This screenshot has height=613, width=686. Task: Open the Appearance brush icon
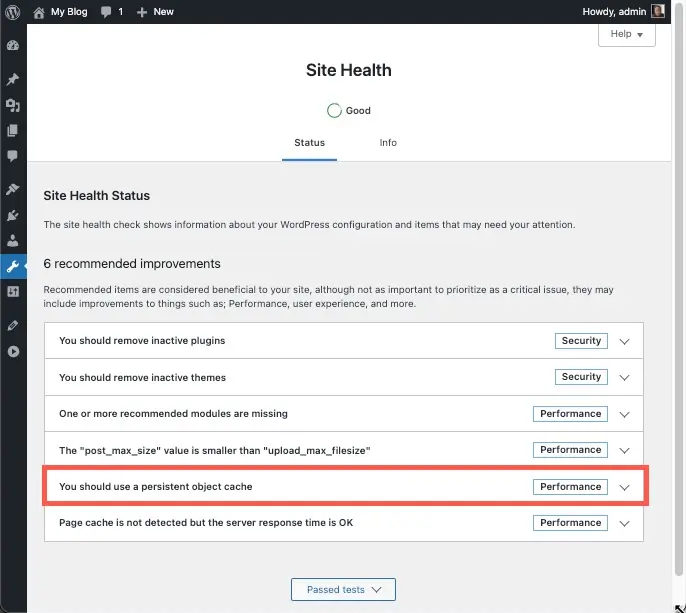tap(13, 189)
